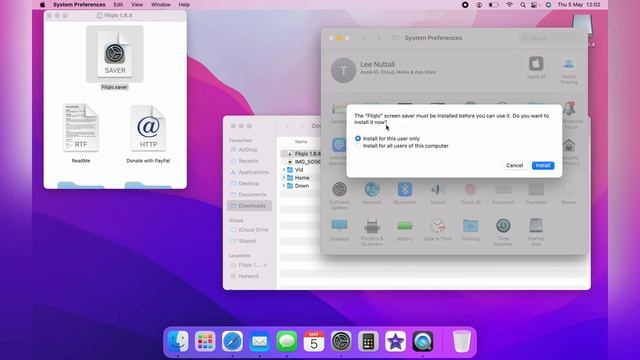Open Family Sharing preferences pane

click(569, 71)
